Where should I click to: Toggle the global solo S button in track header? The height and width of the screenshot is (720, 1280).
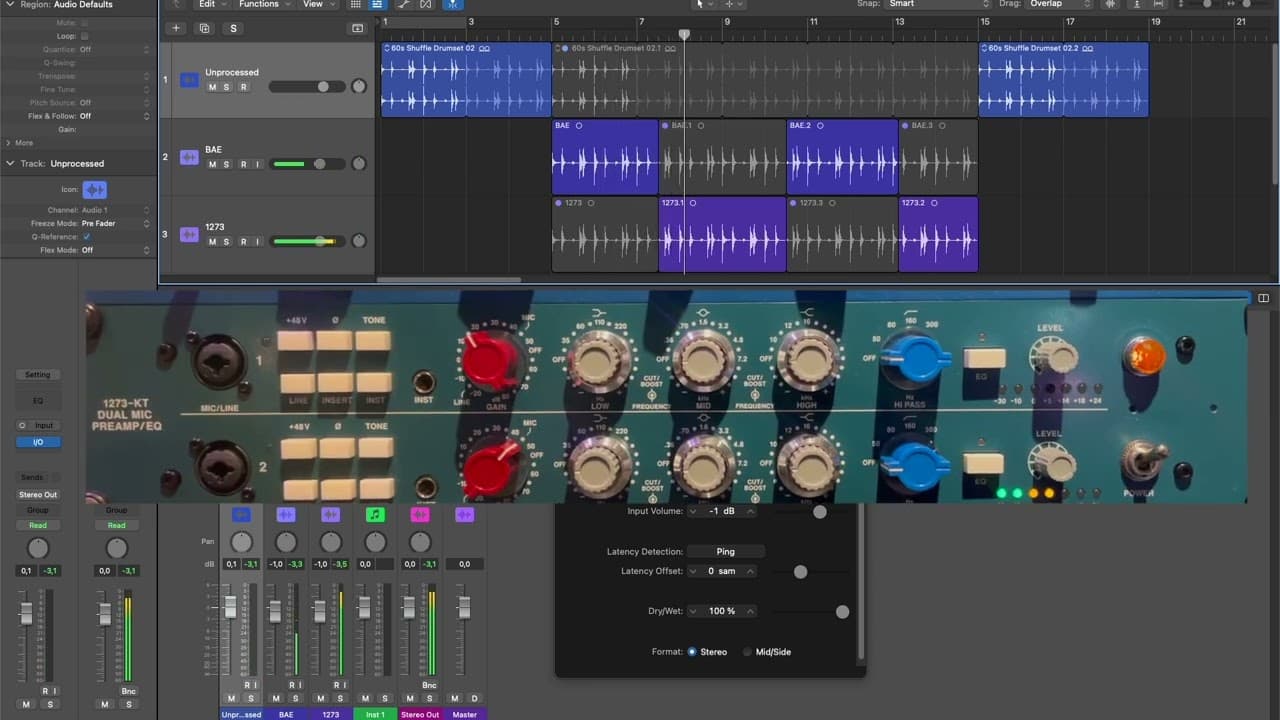coord(234,28)
